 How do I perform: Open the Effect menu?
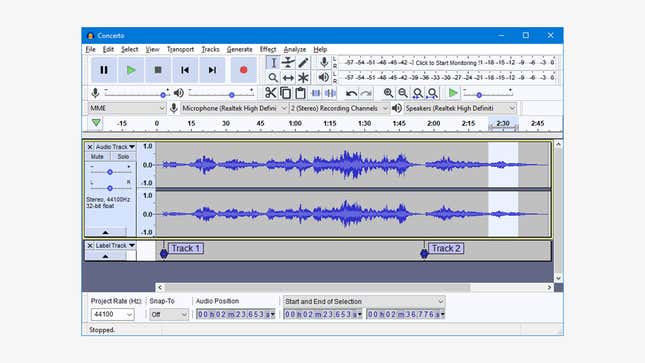pyautogui.click(x=268, y=49)
